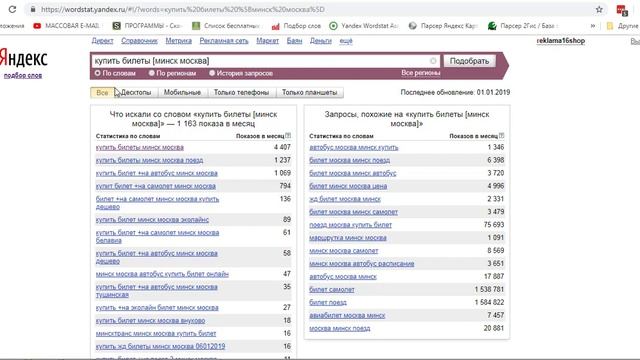The image size is (640, 360).
Task: Select the По словам radio button
Action: coord(98,73)
